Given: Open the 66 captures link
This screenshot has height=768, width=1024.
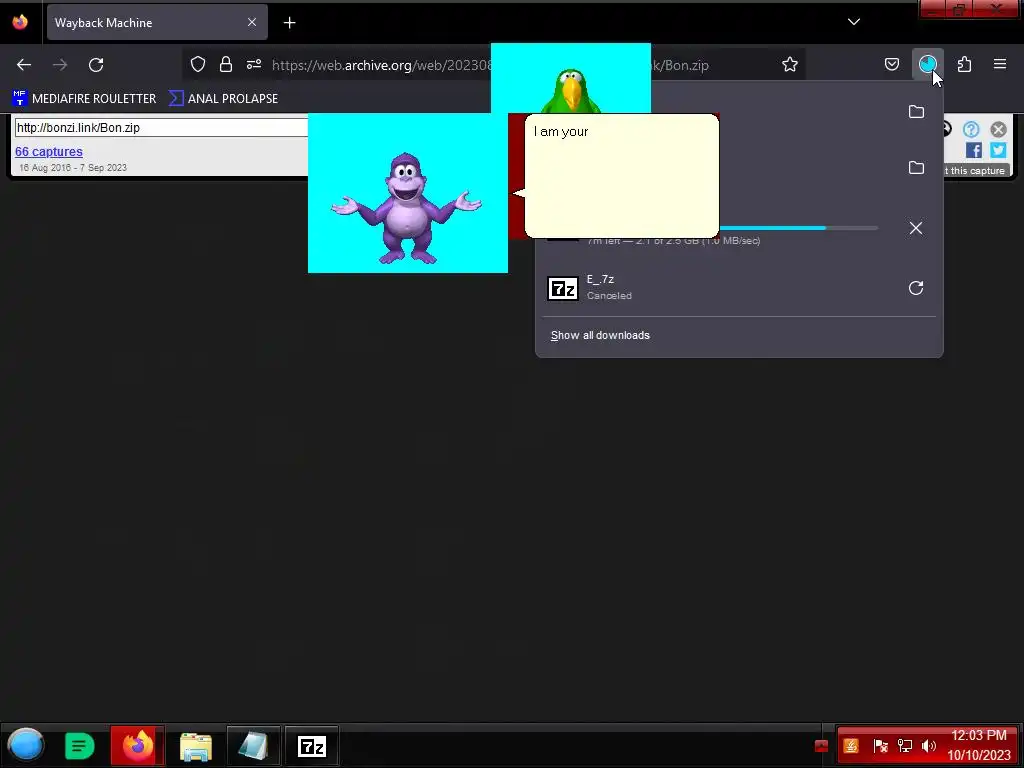Looking at the screenshot, I should pyautogui.click(x=49, y=152).
